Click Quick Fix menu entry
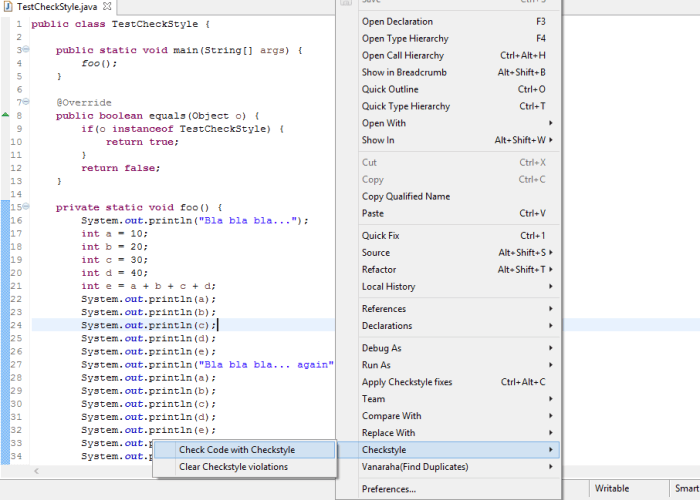The image size is (700, 500). 448,236
